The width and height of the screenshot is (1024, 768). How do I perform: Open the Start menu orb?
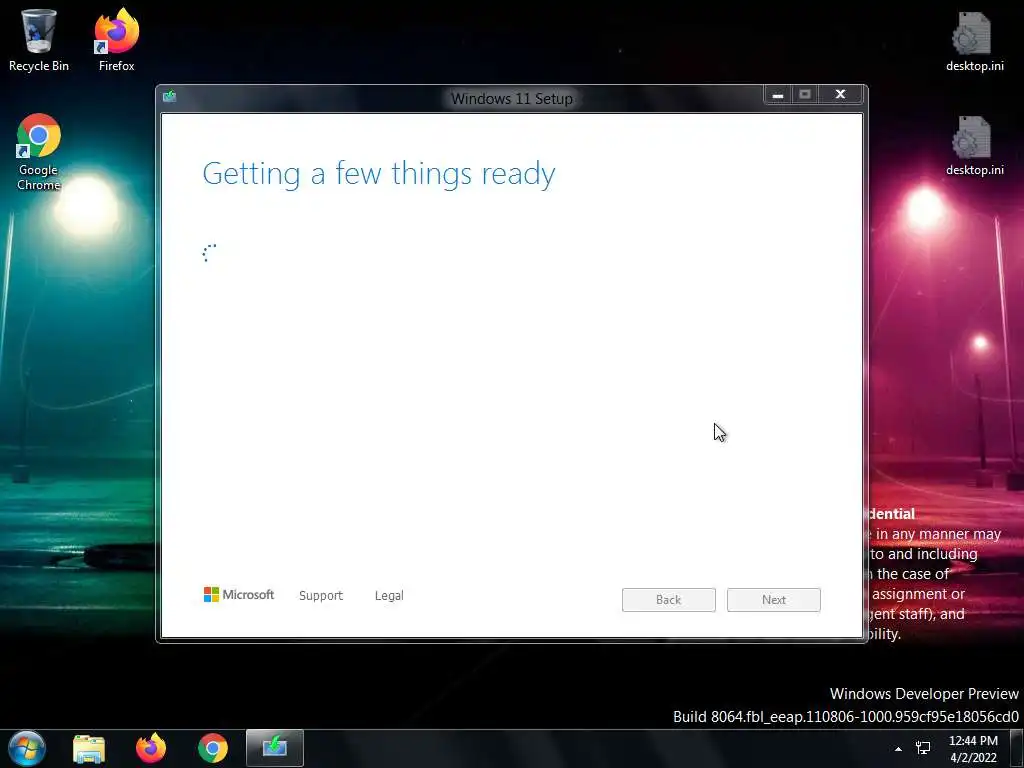[x=27, y=748]
